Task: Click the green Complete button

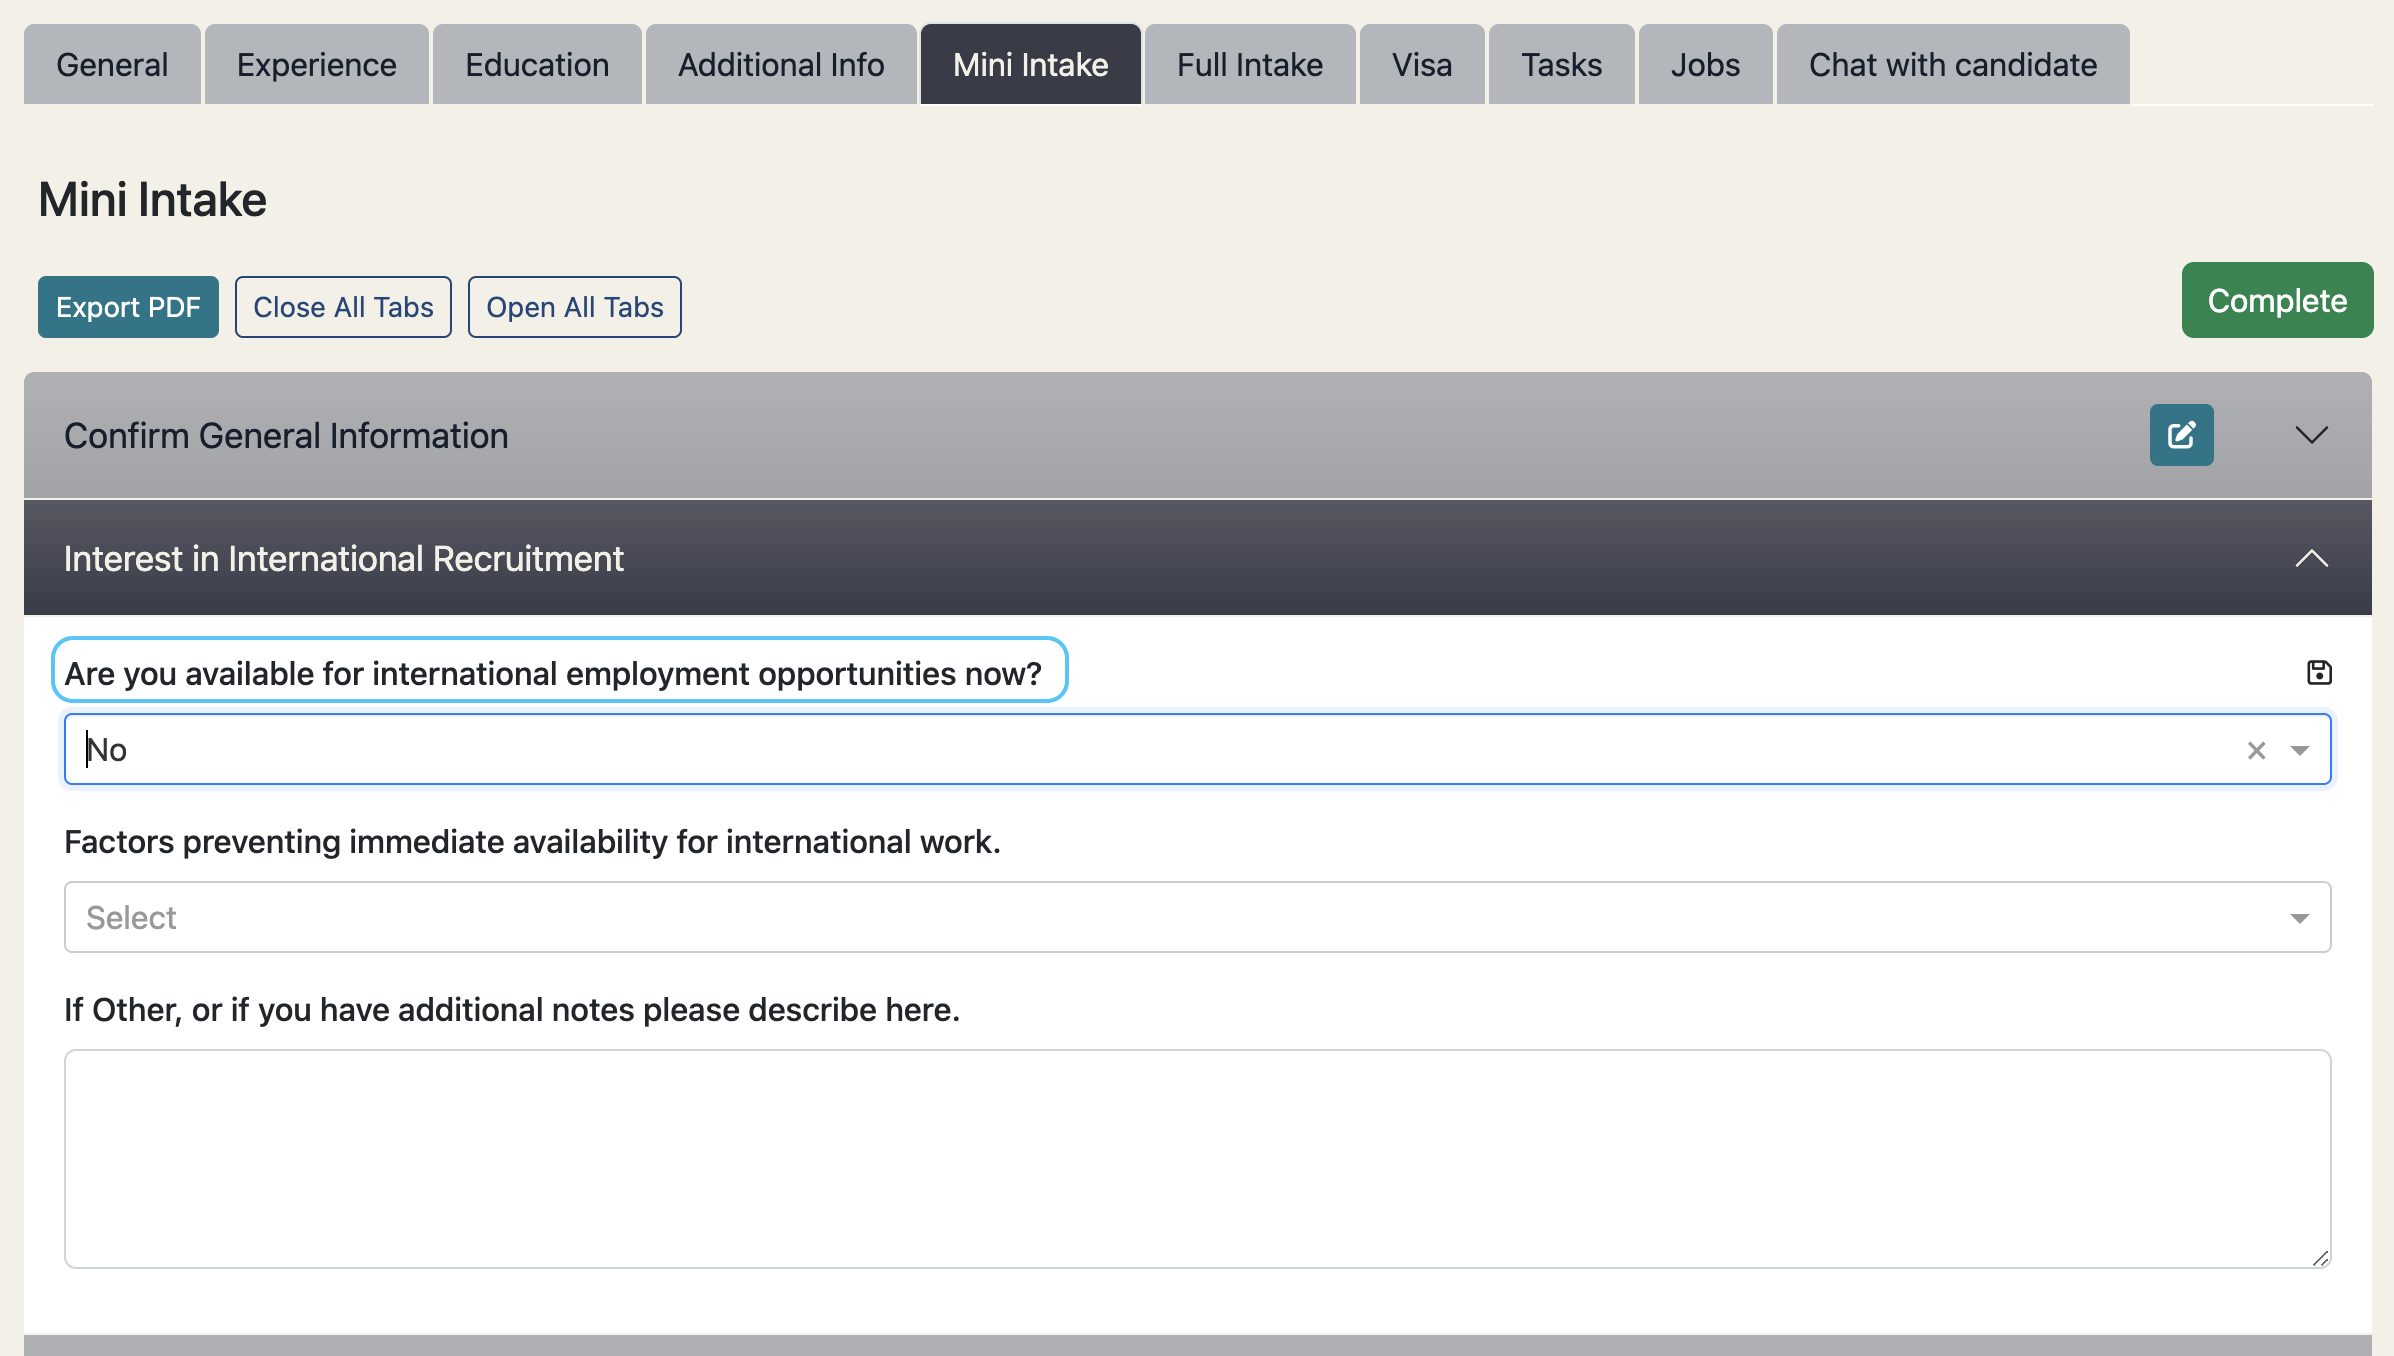Action: 2276,300
